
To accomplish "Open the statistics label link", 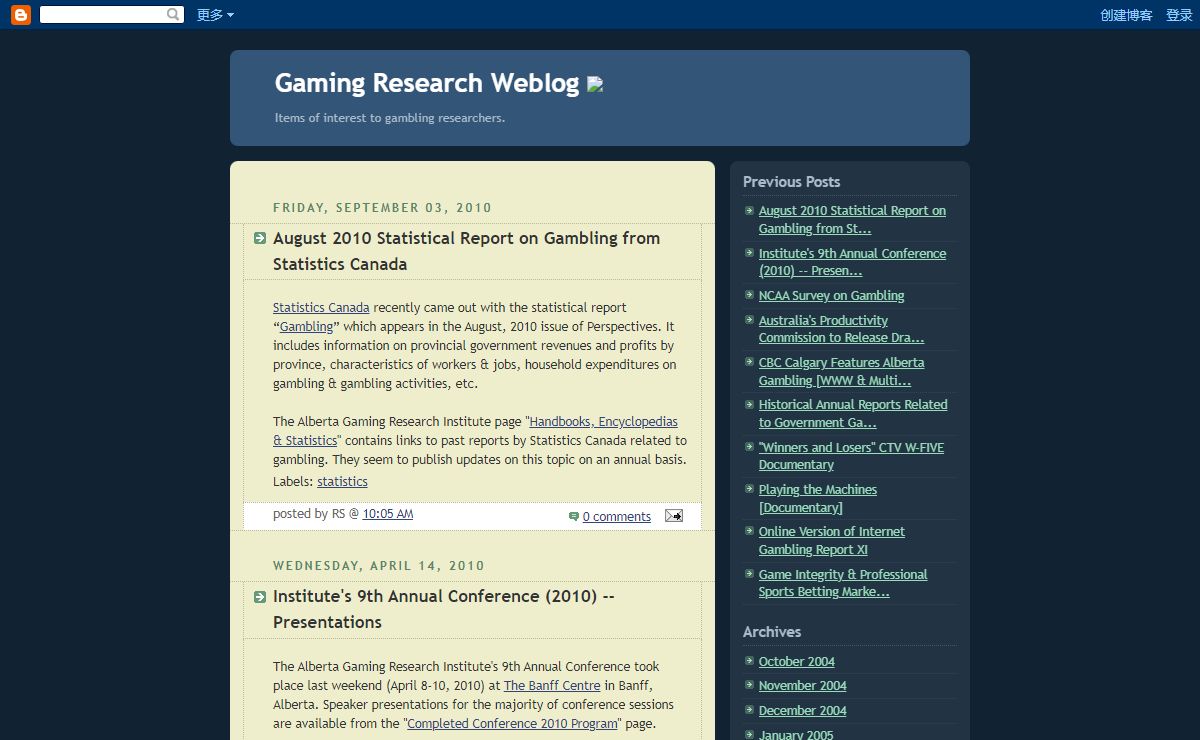I will pos(342,482).
